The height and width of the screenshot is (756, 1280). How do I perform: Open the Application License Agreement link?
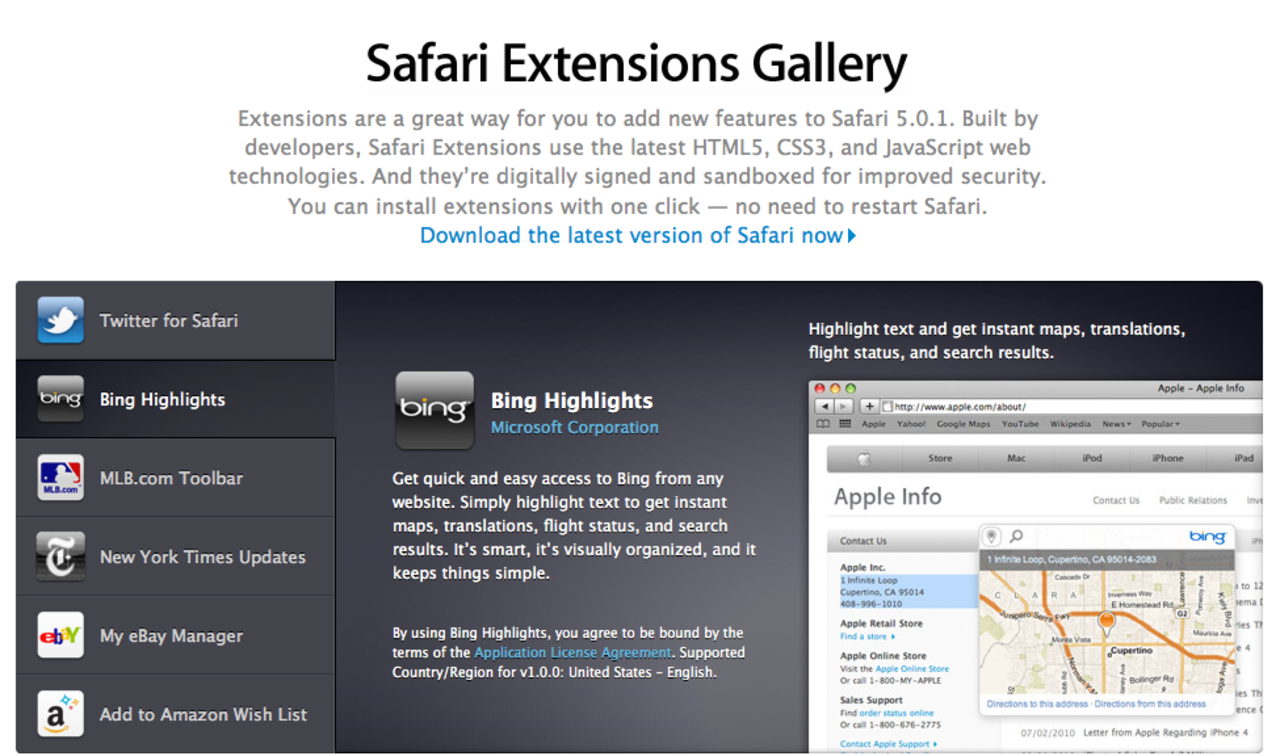(x=573, y=652)
